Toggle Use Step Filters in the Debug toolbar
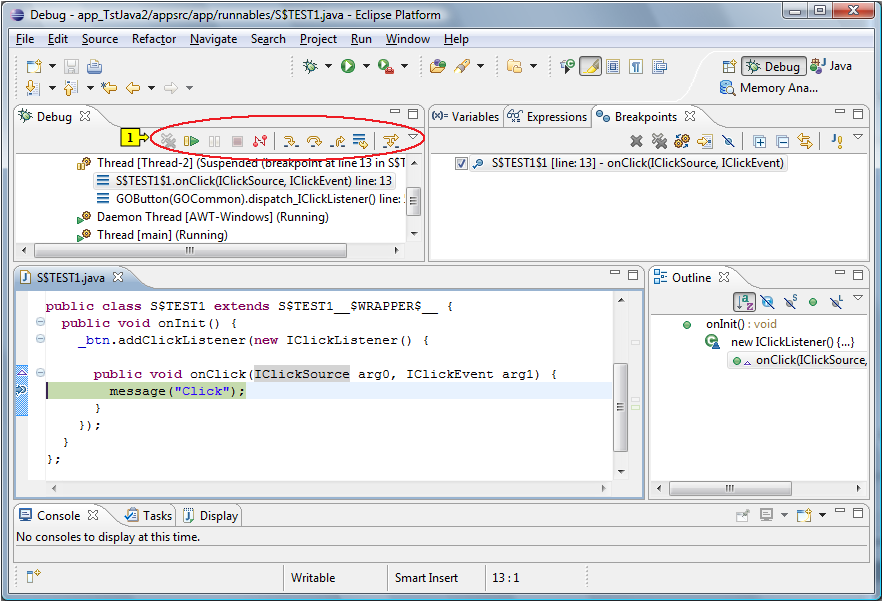882x602 pixels. click(390, 141)
